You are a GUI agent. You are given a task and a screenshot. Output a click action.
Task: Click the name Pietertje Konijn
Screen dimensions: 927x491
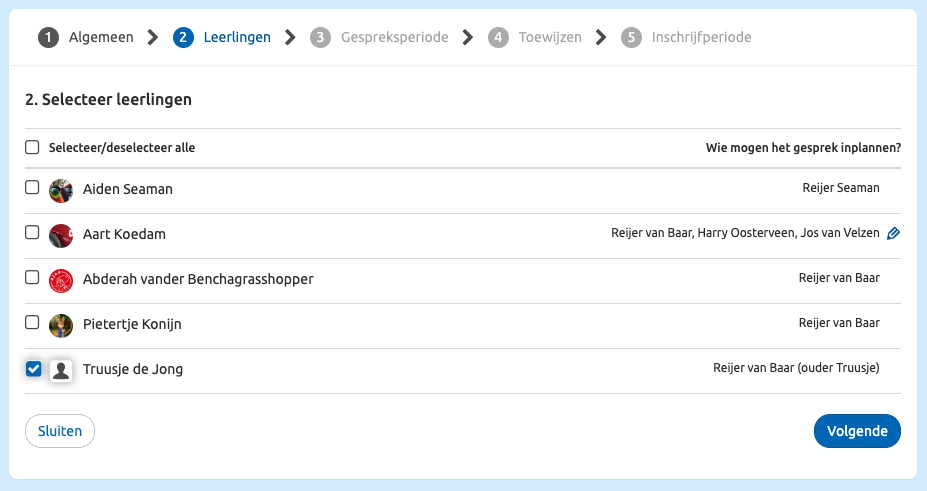coord(132,324)
